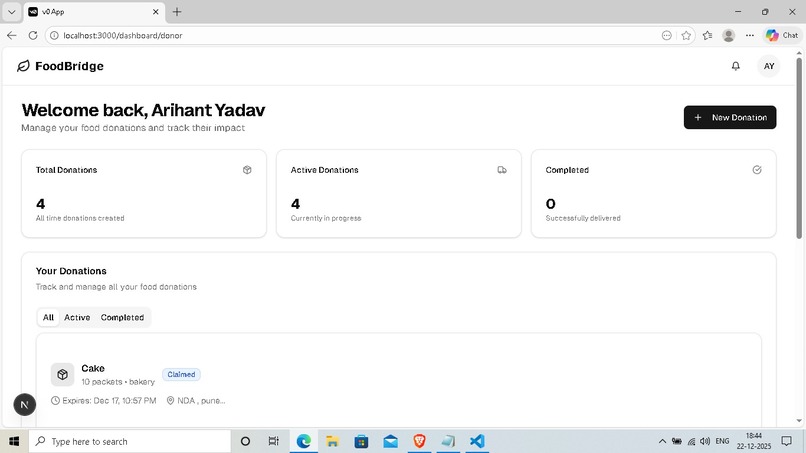Select the All donations tab

coord(48,317)
